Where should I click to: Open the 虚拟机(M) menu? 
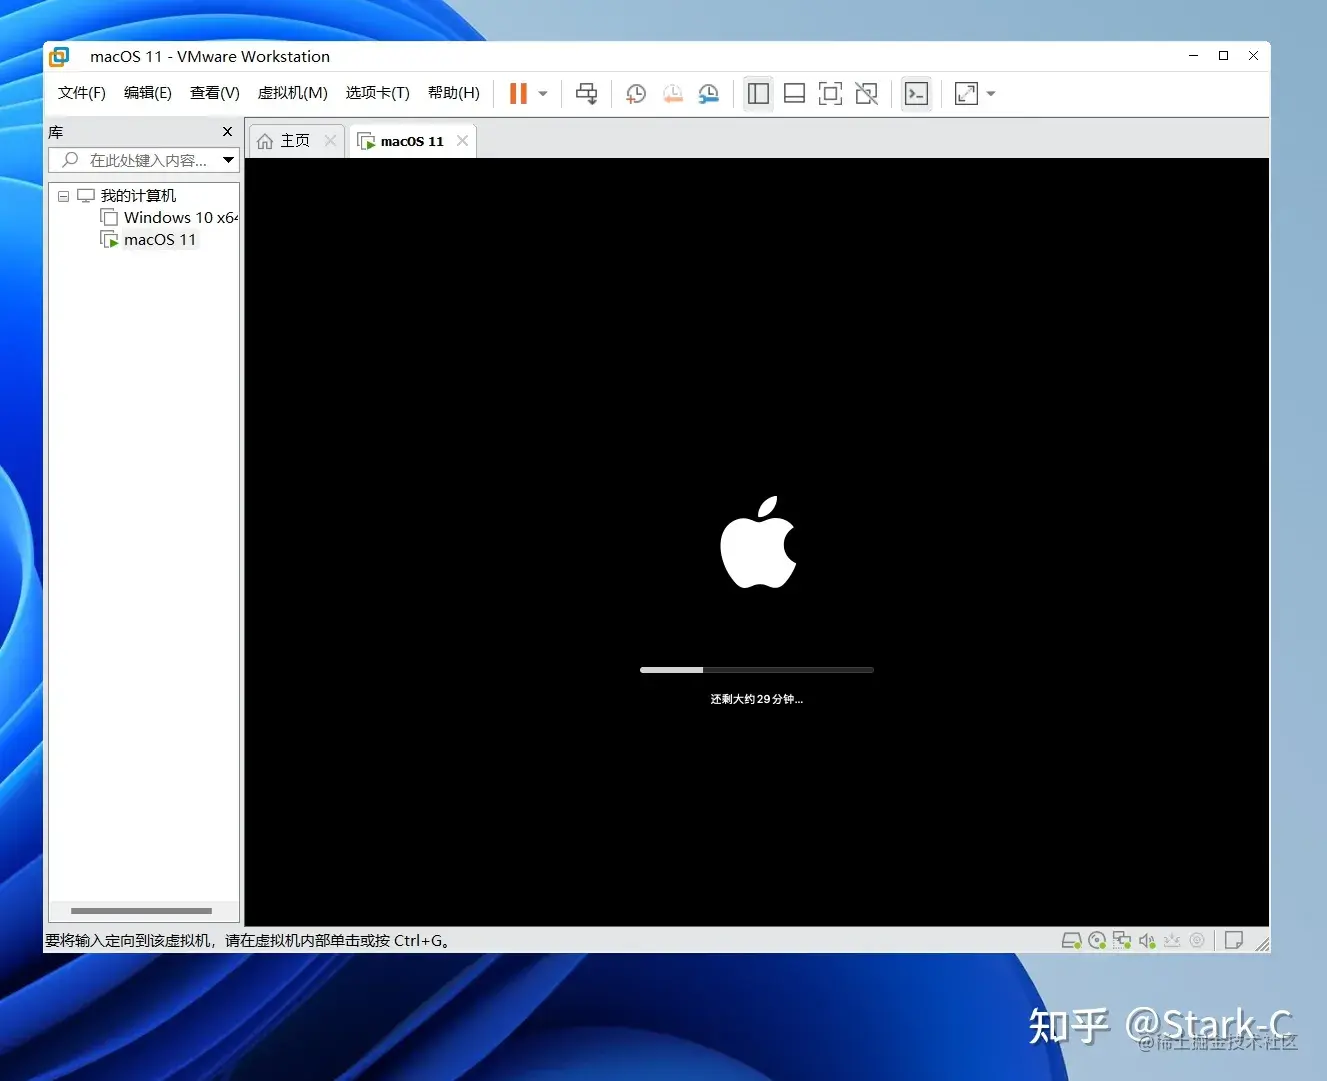(292, 93)
